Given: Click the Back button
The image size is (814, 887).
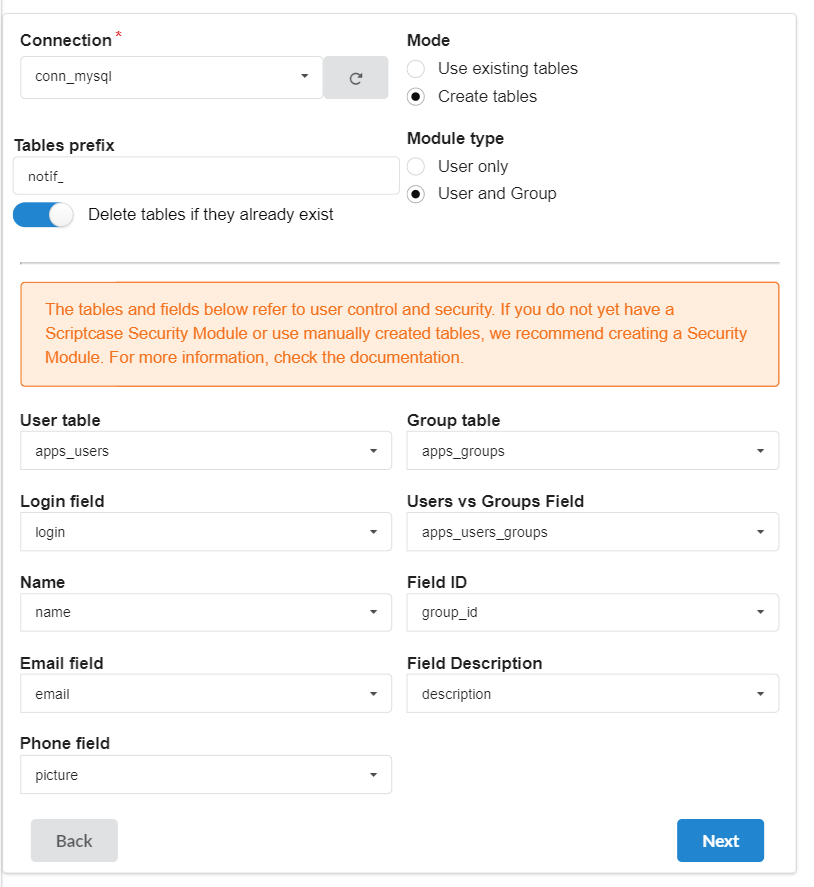Looking at the screenshot, I should [x=74, y=840].
